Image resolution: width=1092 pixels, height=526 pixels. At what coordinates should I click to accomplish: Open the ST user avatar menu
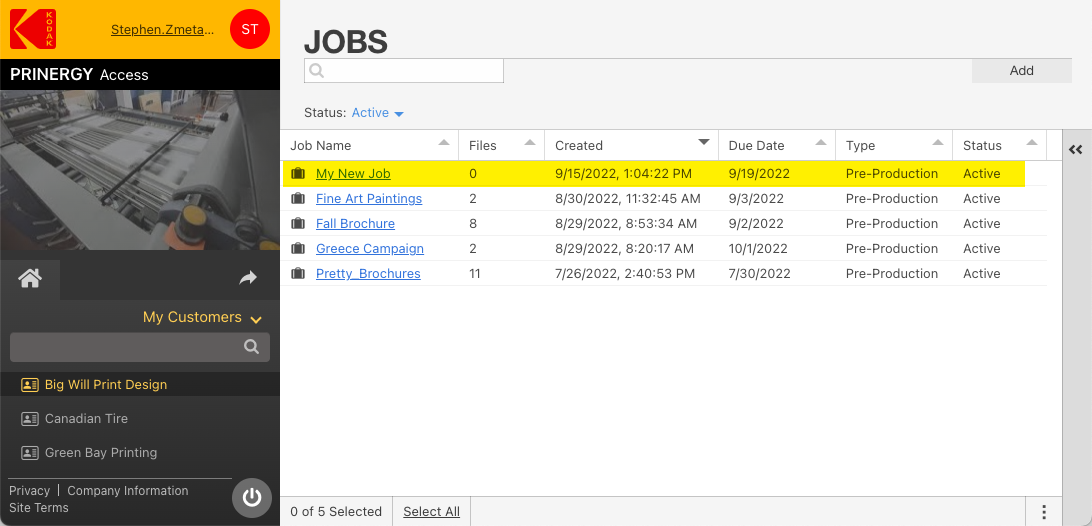point(249,29)
